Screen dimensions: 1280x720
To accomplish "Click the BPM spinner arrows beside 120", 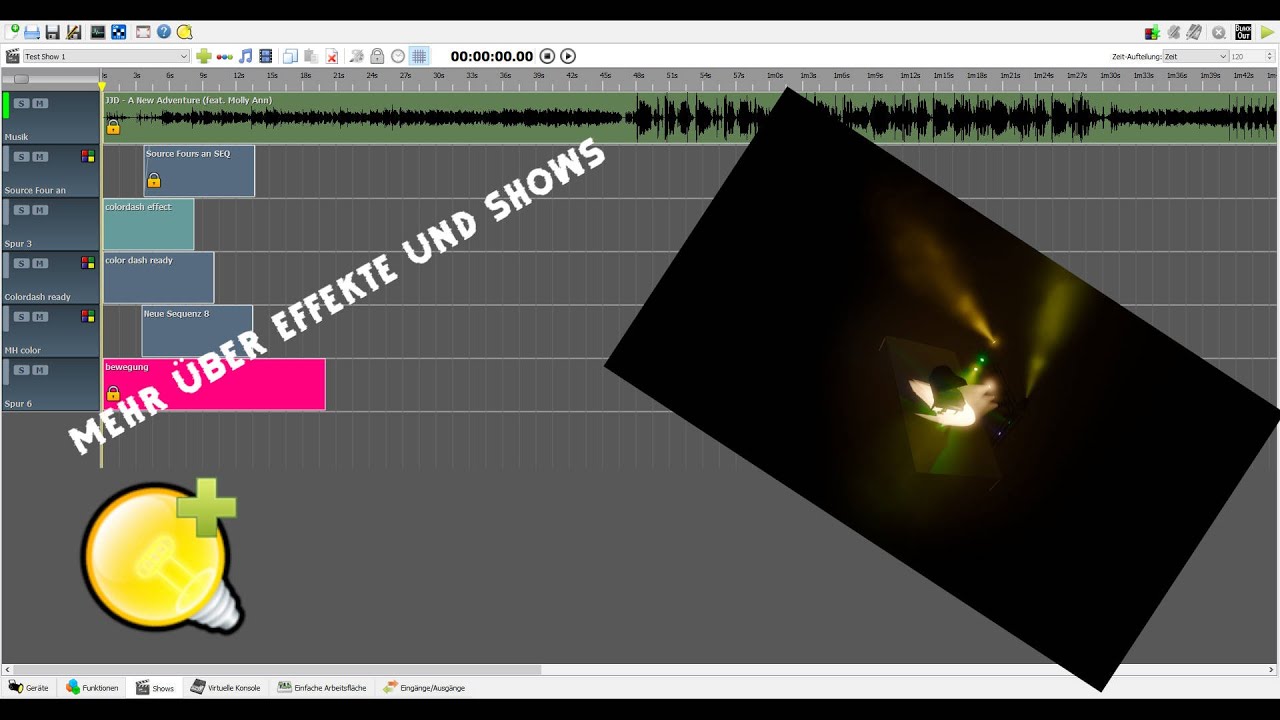I will pyautogui.click(x=1270, y=56).
